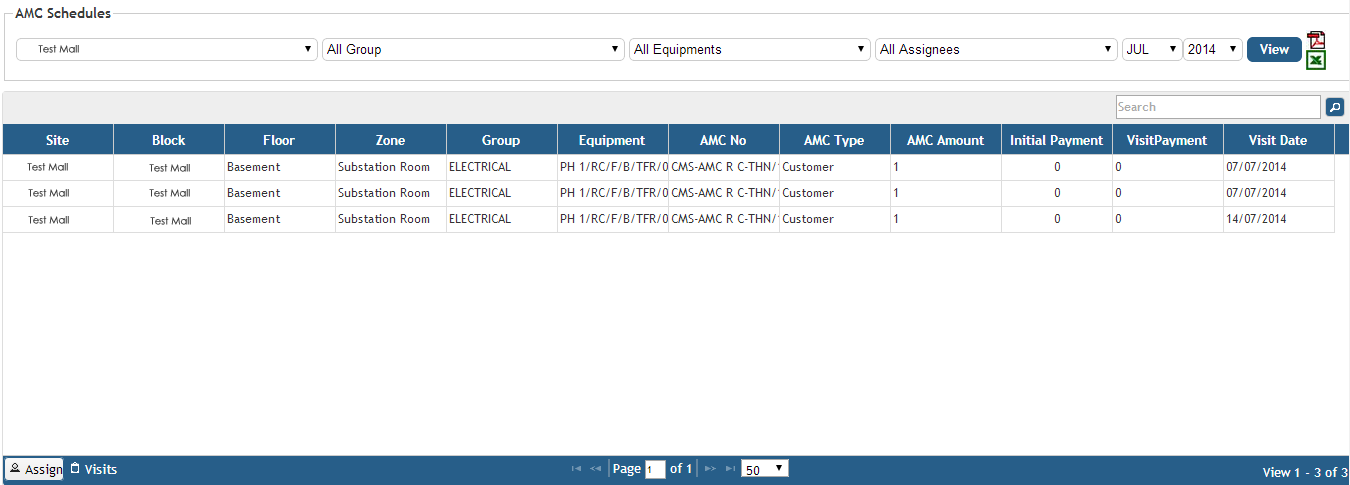Export schedule to Excel icon
Image resolution: width=1350 pixels, height=485 pixels.
pos(1316,61)
